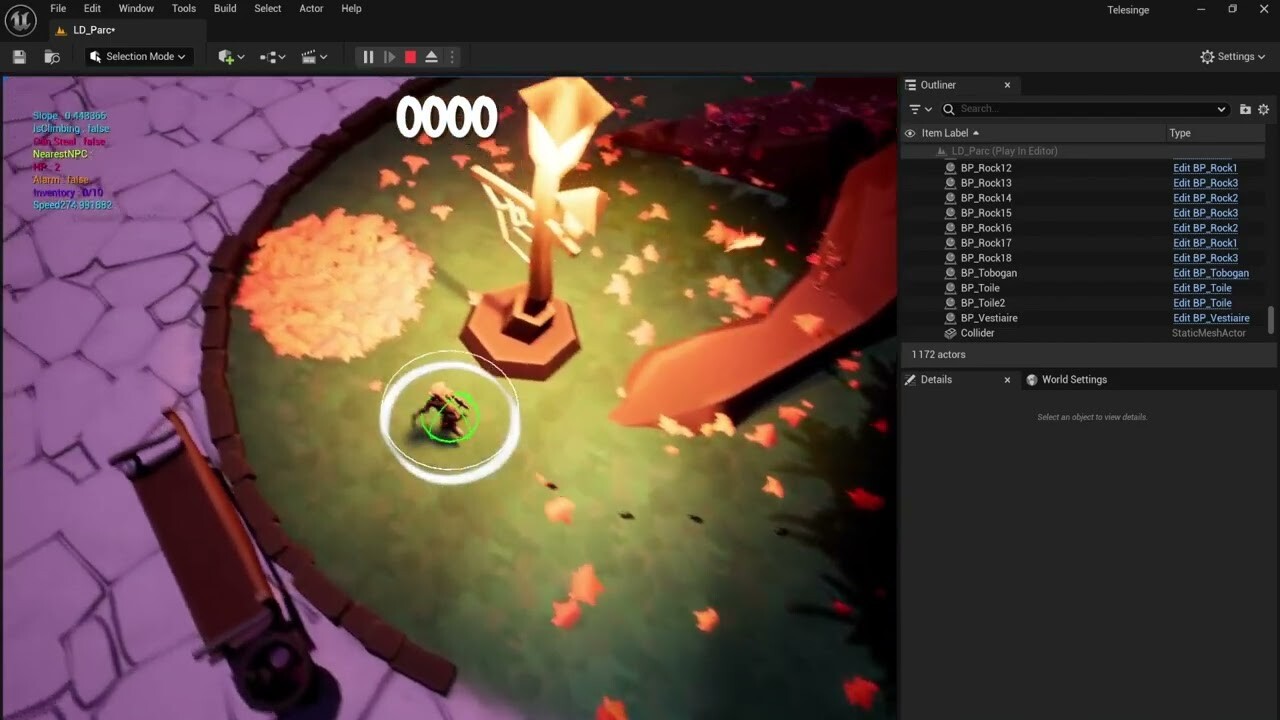The width and height of the screenshot is (1280, 720).
Task: Open the Blueprints toolbar icon
Action: [x=270, y=57]
